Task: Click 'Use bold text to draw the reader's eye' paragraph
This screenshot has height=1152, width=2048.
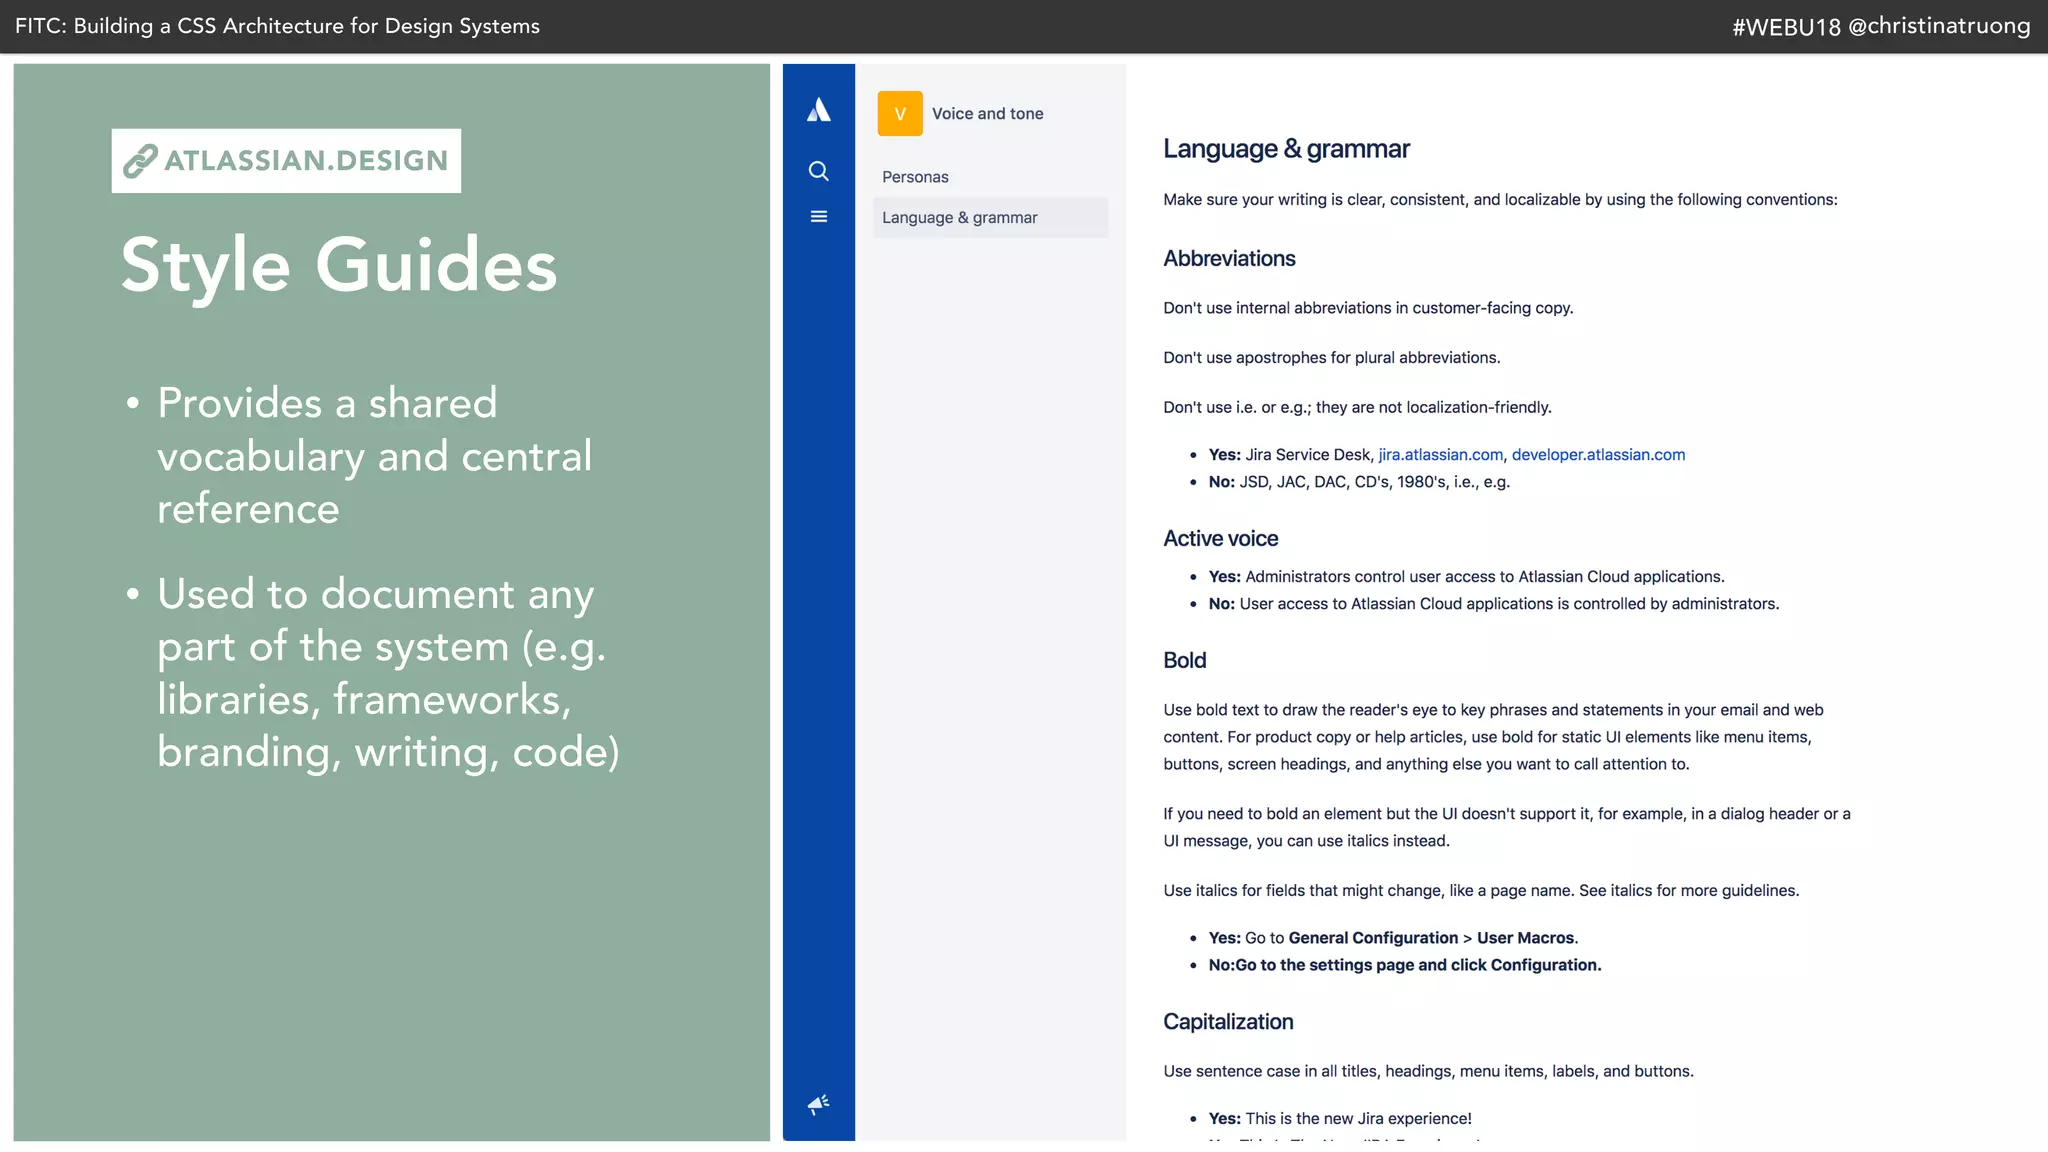Action: (1493, 737)
